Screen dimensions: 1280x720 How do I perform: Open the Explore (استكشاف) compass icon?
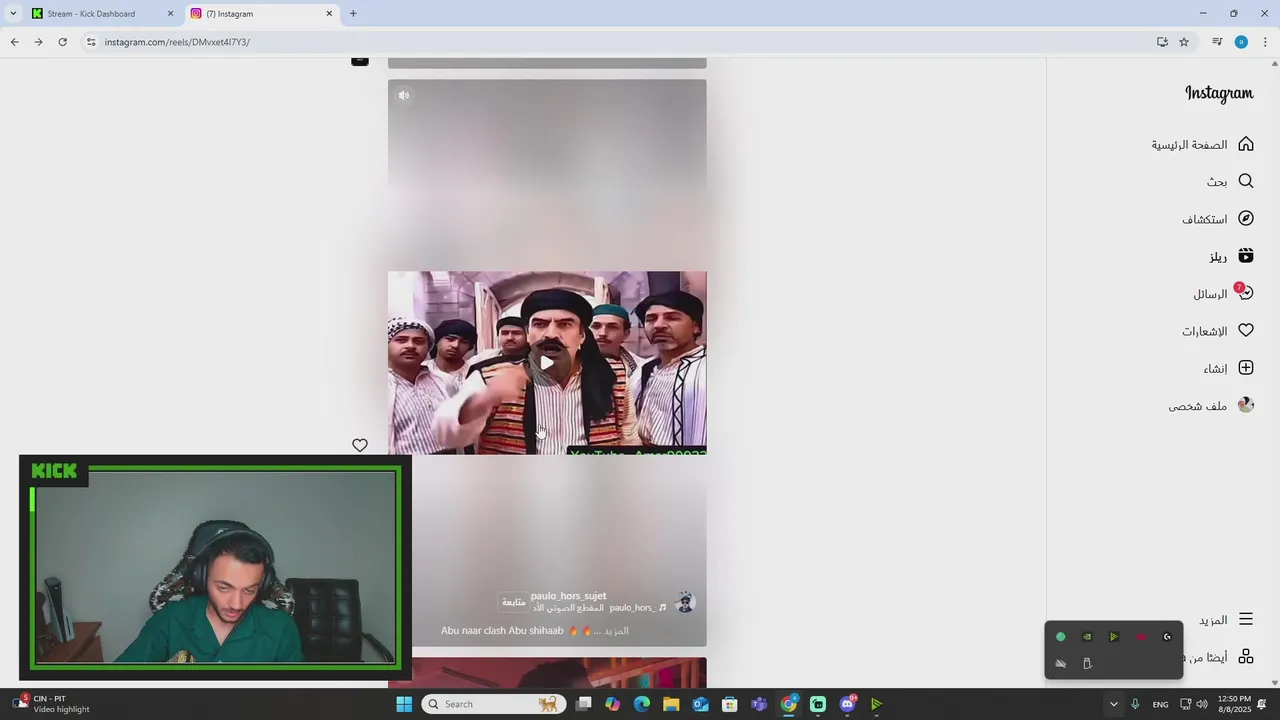(1245, 218)
